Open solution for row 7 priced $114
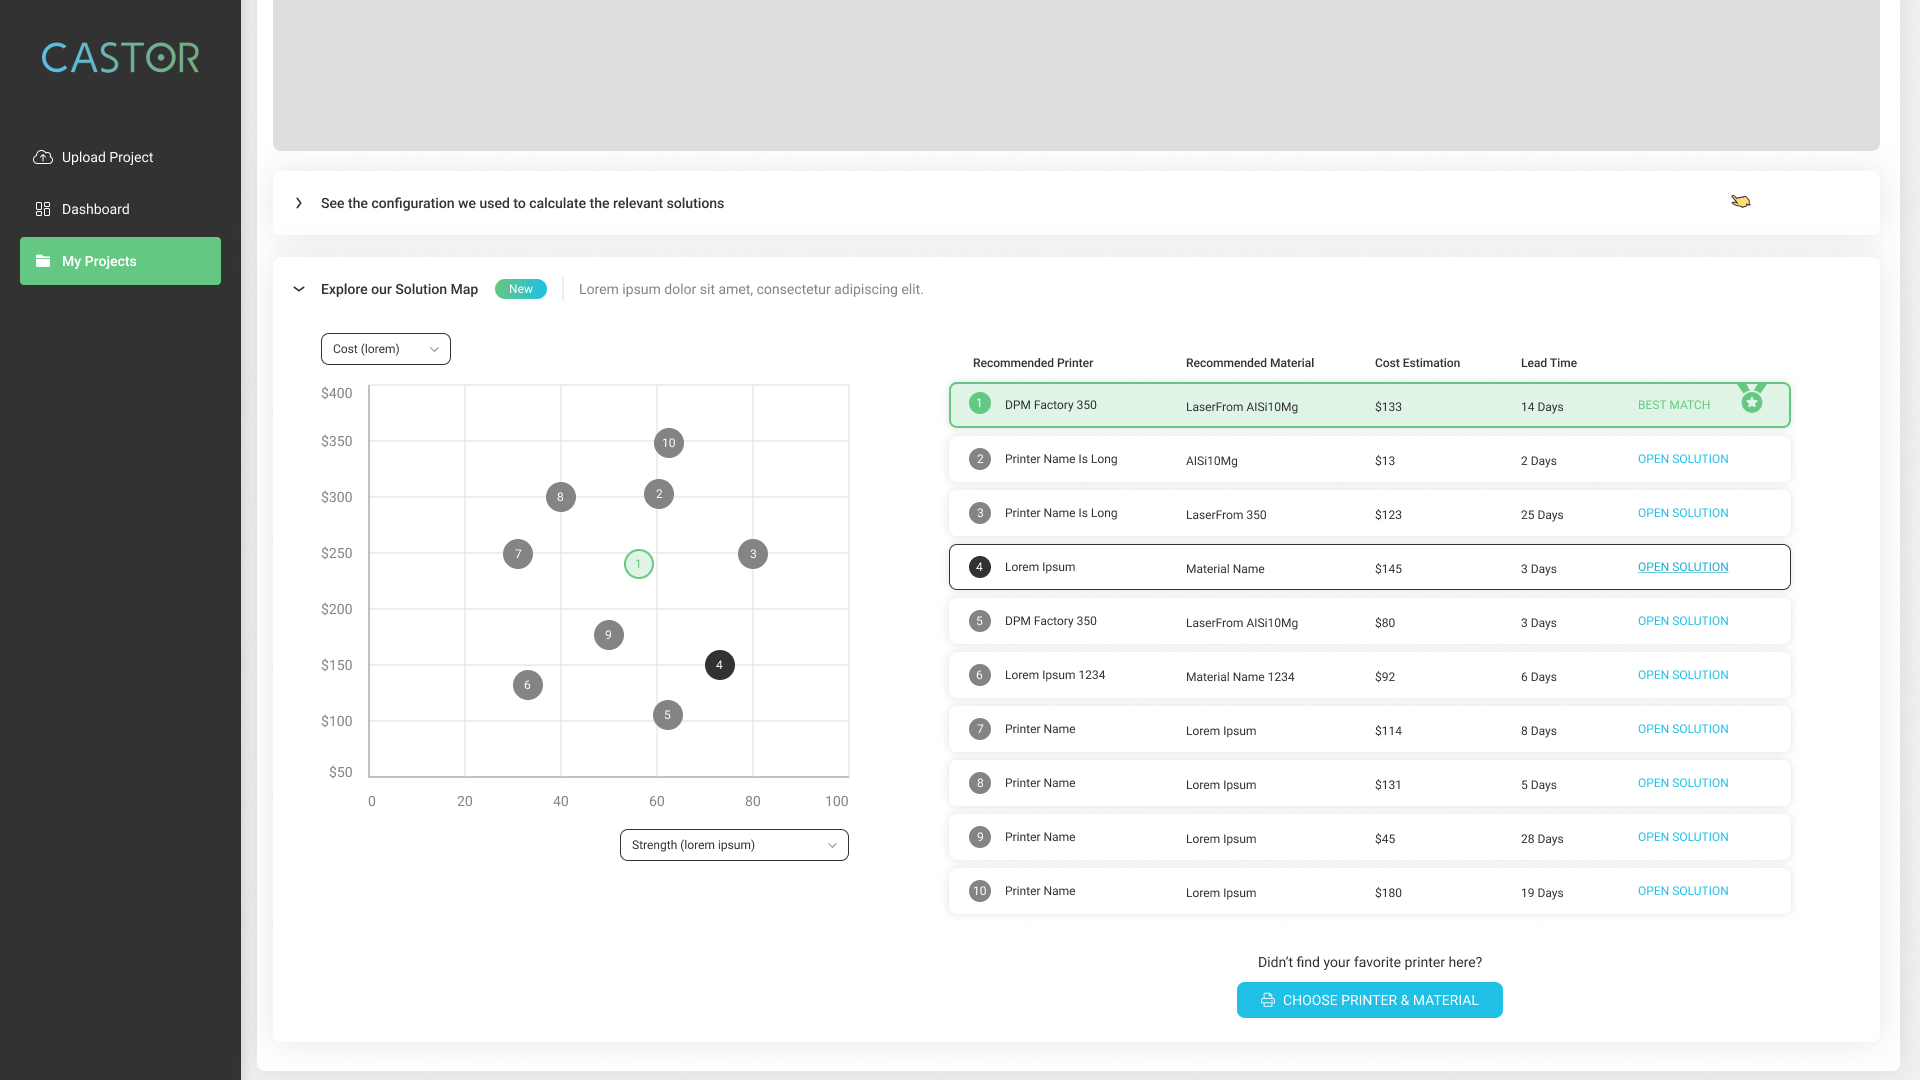1920x1080 pixels. [1683, 729]
